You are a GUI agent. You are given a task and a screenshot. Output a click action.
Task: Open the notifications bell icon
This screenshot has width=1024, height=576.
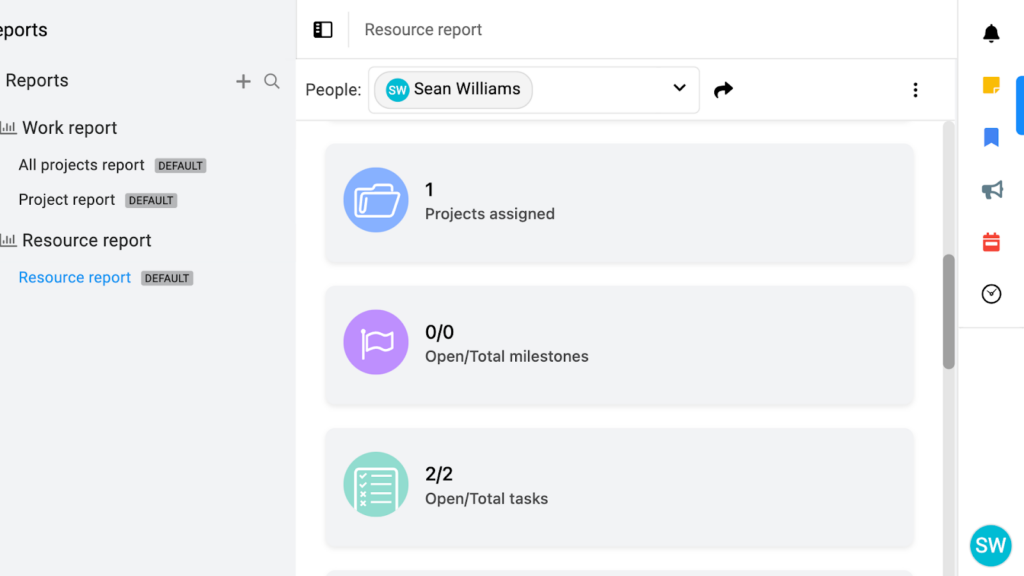click(x=990, y=33)
